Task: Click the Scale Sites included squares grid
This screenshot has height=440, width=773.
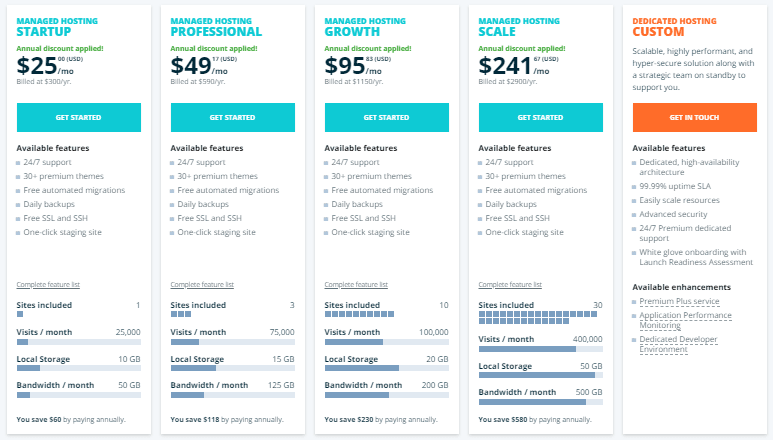Action: click(x=538, y=317)
